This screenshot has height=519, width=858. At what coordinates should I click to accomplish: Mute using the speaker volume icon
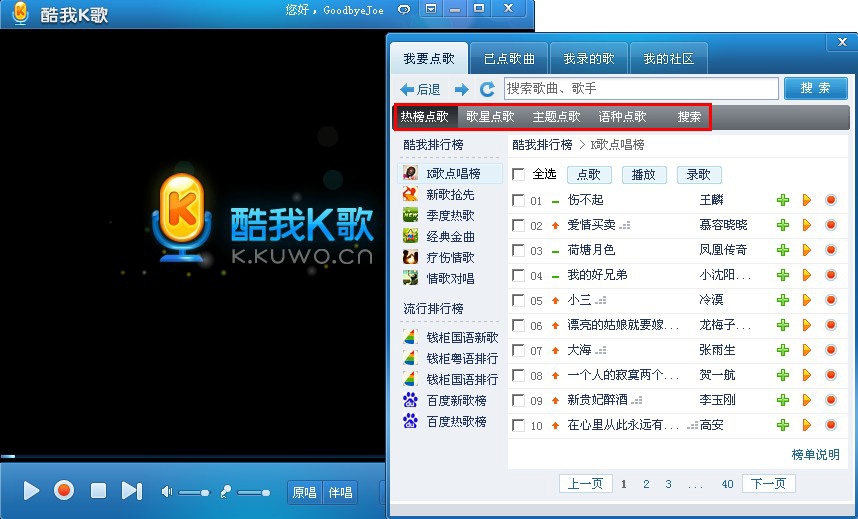tap(166, 492)
